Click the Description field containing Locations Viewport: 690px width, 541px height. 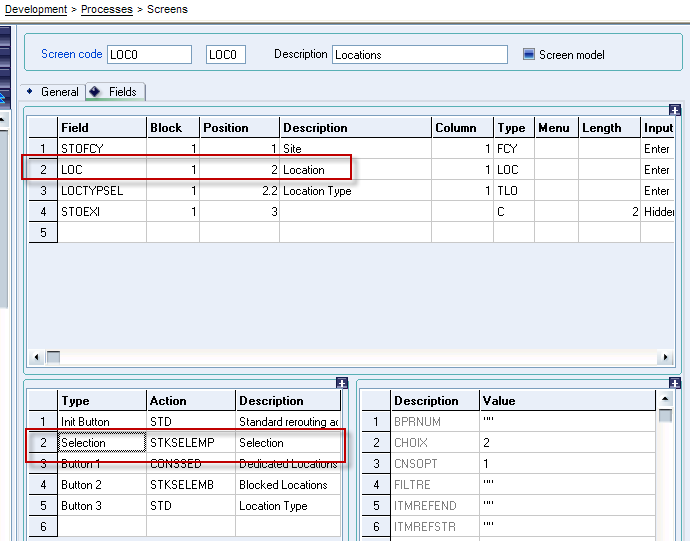click(x=419, y=55)
